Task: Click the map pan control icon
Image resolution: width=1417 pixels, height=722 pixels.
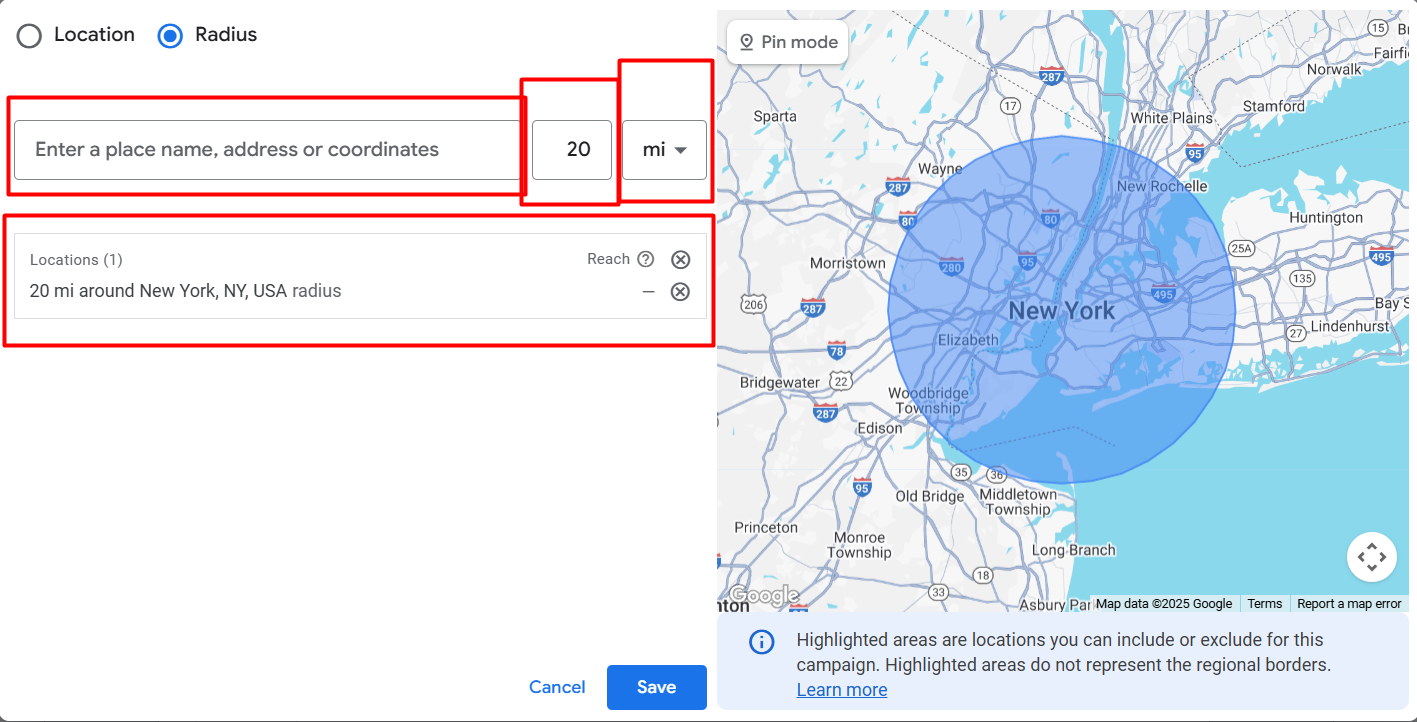Action: point(1371,557)
